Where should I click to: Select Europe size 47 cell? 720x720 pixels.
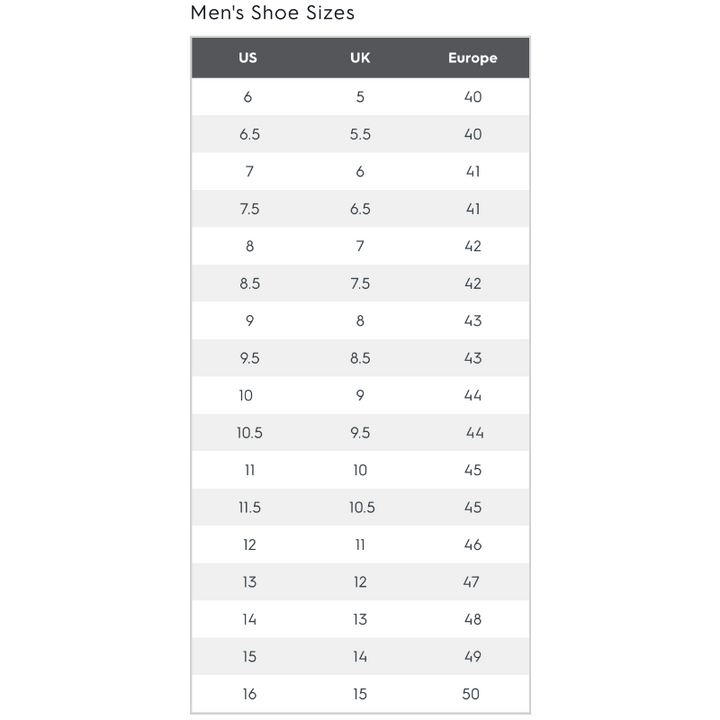[x=472, y=582]
